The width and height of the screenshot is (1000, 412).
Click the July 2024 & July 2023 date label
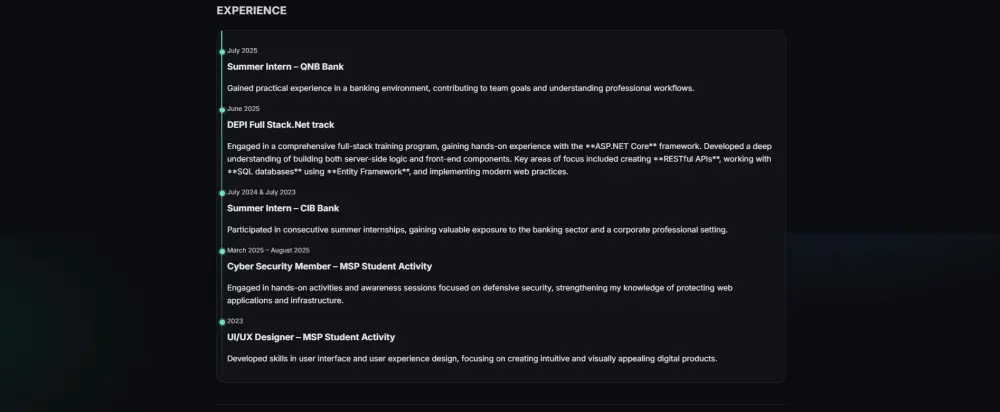[x=261, y=192]
